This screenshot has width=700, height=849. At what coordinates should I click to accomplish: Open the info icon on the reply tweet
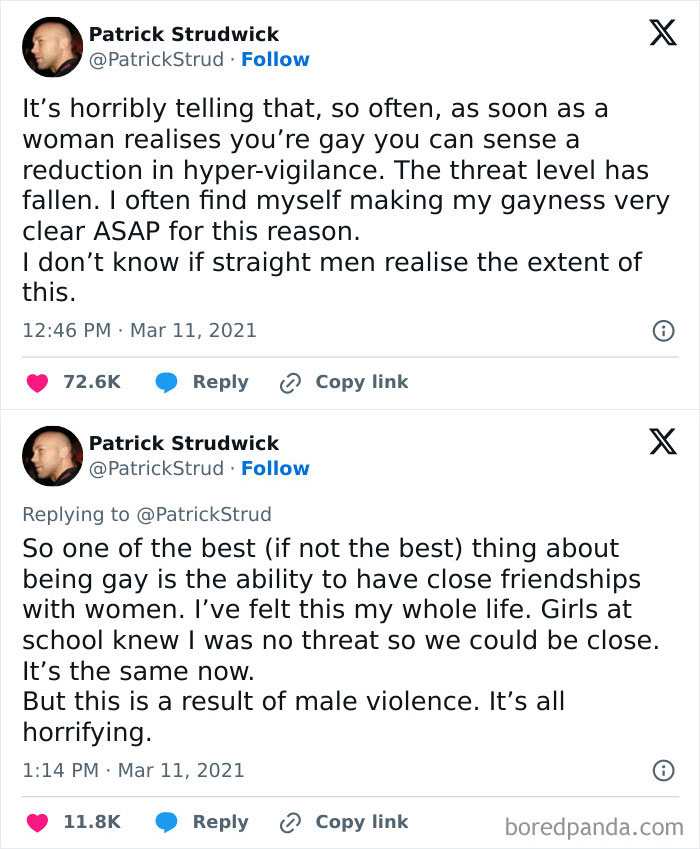click(x=663, y=770)
